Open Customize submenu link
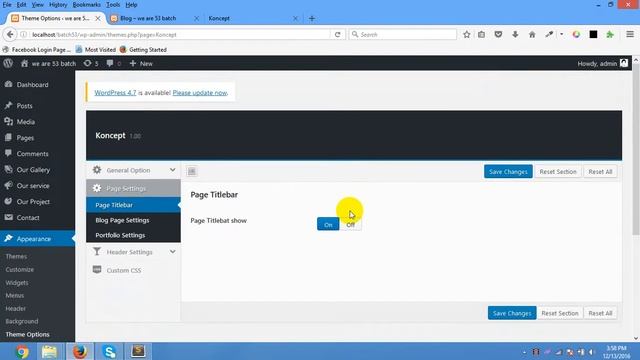Viewport: 640px width, 360px height. 20,269
